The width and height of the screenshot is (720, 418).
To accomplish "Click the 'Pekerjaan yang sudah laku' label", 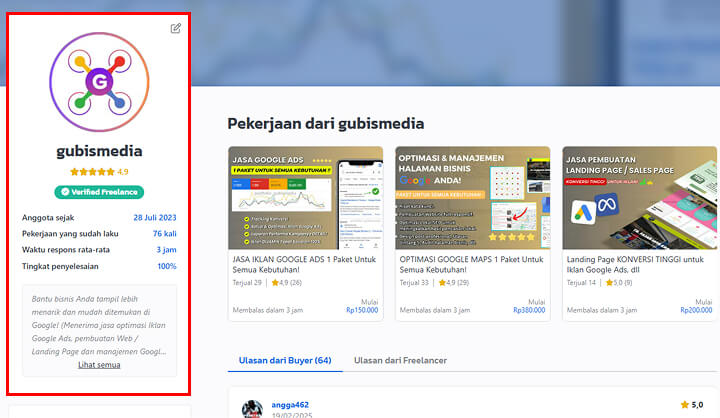I will pyautogui.click(x=70, y=234).
